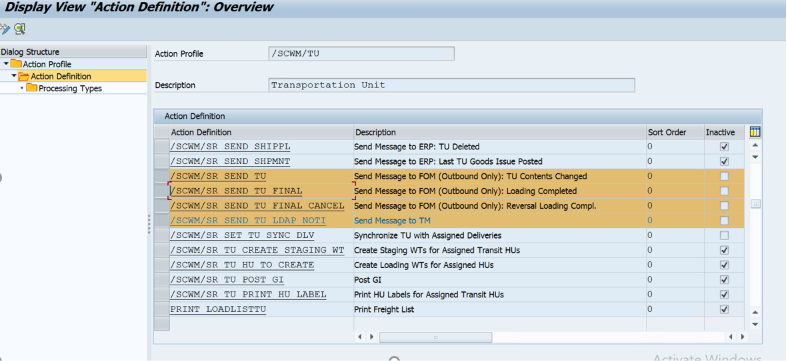The image size is (787, 361).
Task: Toggle Inactive checkbox for Loading Completed row
Action: pos(724,191)
